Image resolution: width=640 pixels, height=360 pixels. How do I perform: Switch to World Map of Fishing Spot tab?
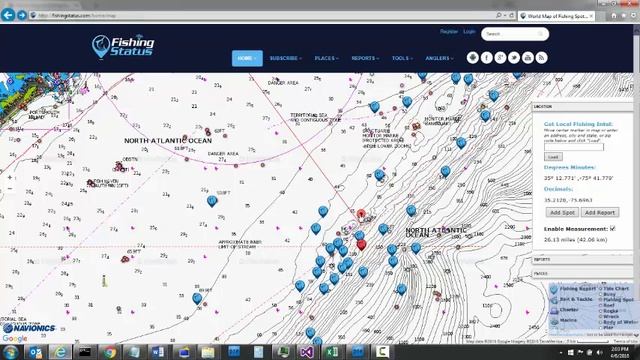[557, 16]
